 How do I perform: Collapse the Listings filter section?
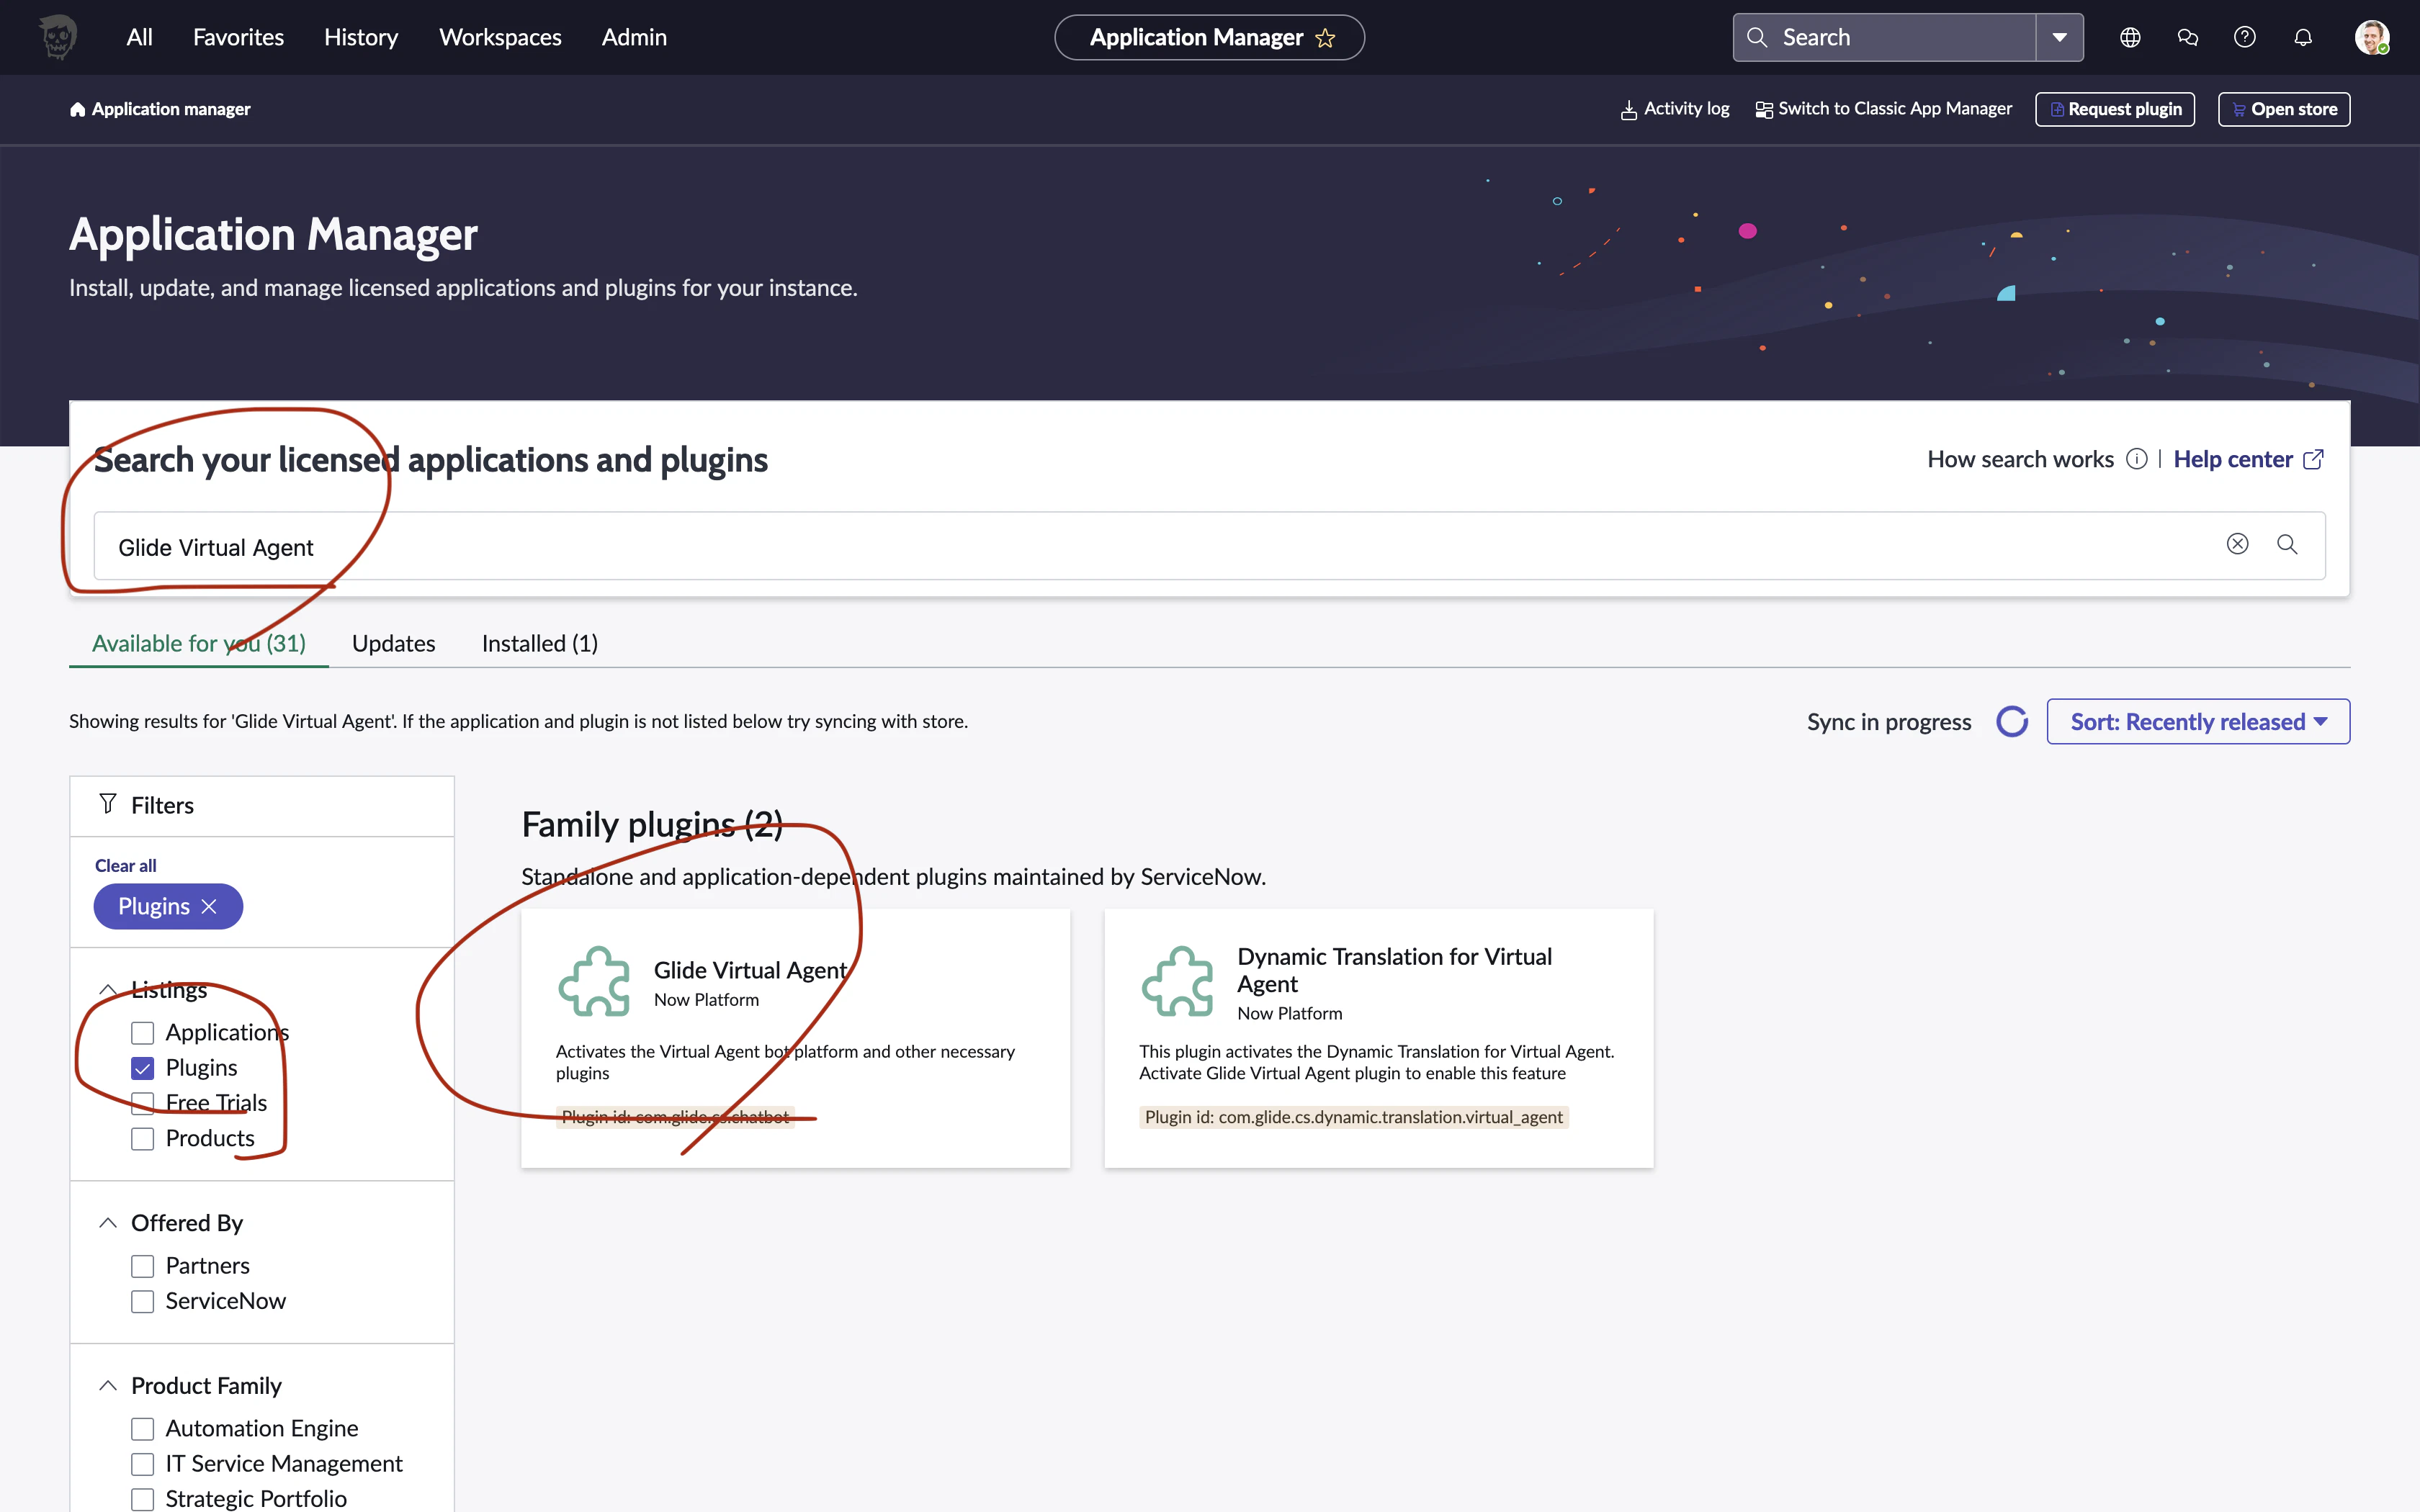[x=108, y=990]
